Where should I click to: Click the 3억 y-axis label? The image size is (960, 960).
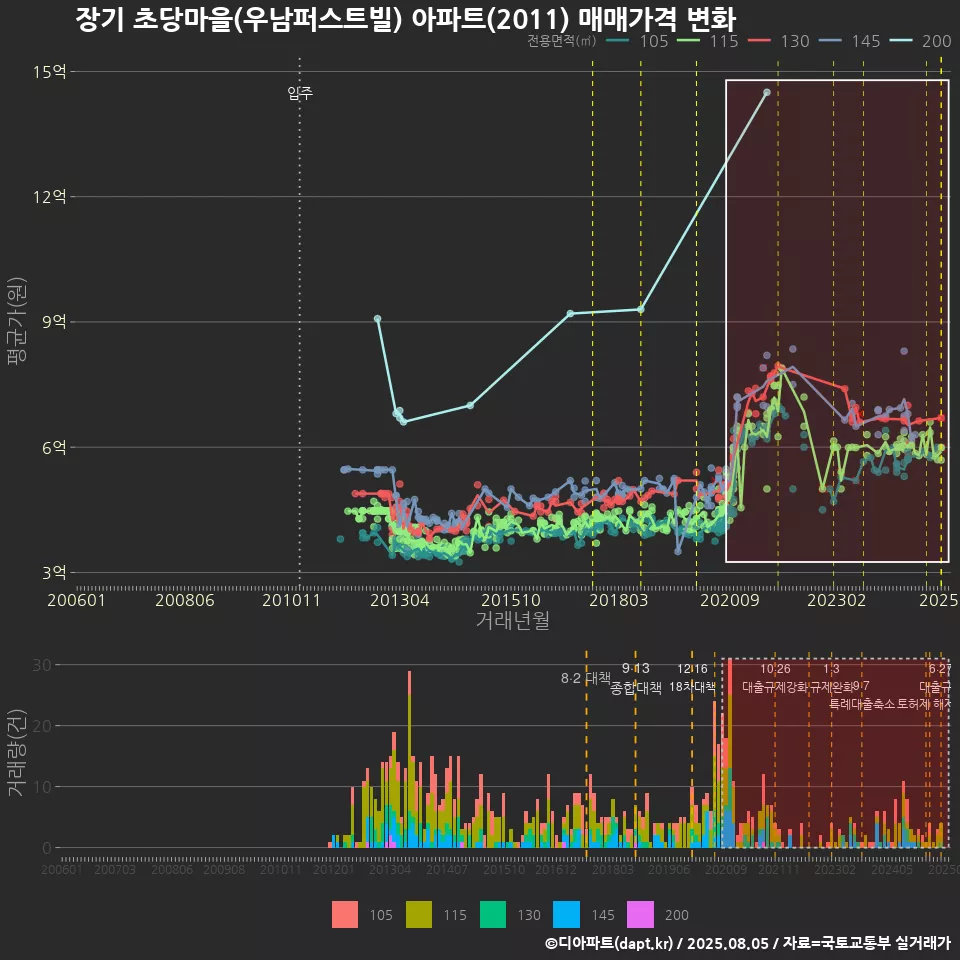coord(54,572)
